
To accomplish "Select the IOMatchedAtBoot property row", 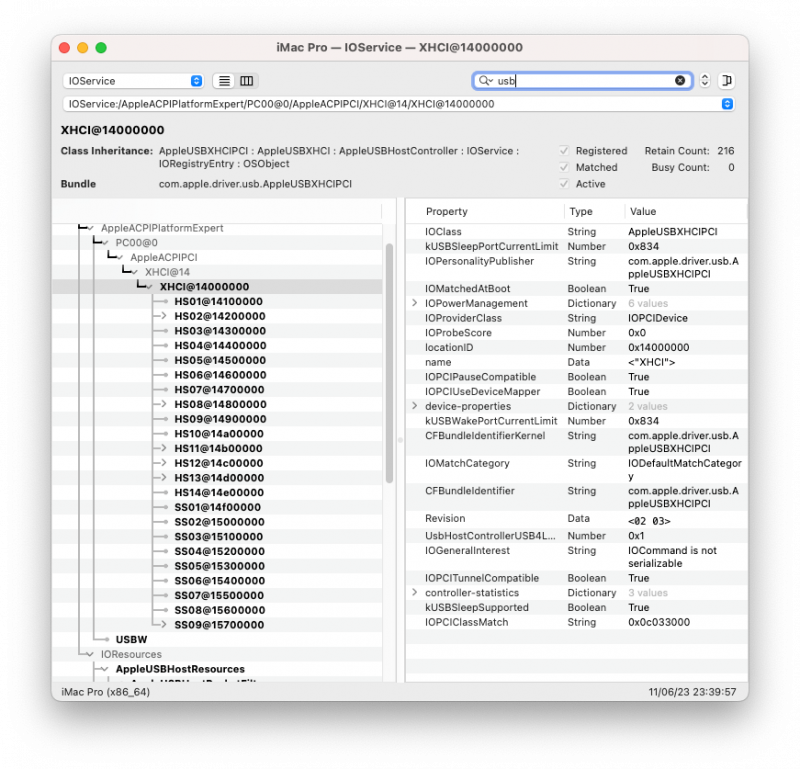I will [x=577, y=289].
